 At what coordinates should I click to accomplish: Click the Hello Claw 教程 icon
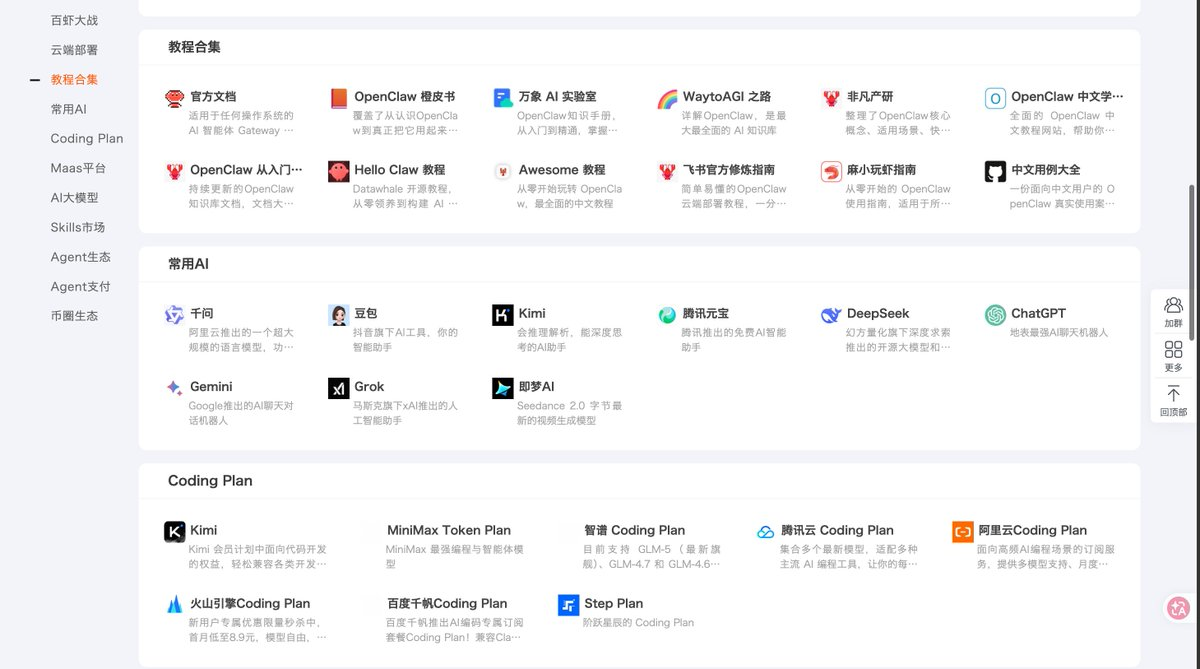pyautogui.click(x=339, y=171)
